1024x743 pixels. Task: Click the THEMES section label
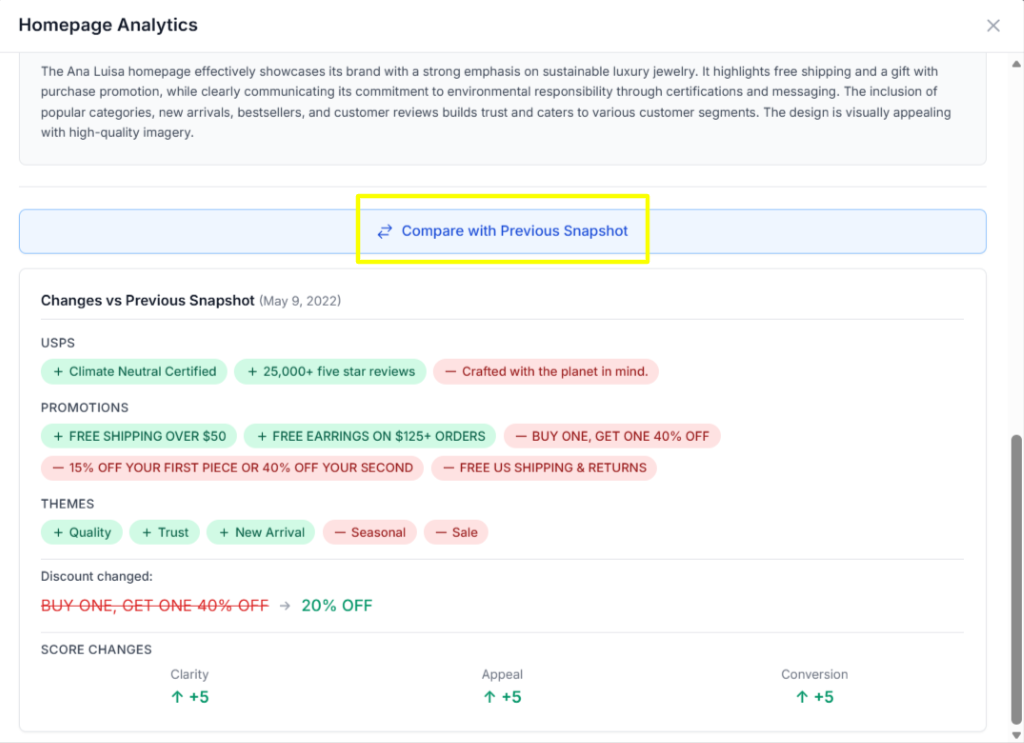(x=68, y=504)
